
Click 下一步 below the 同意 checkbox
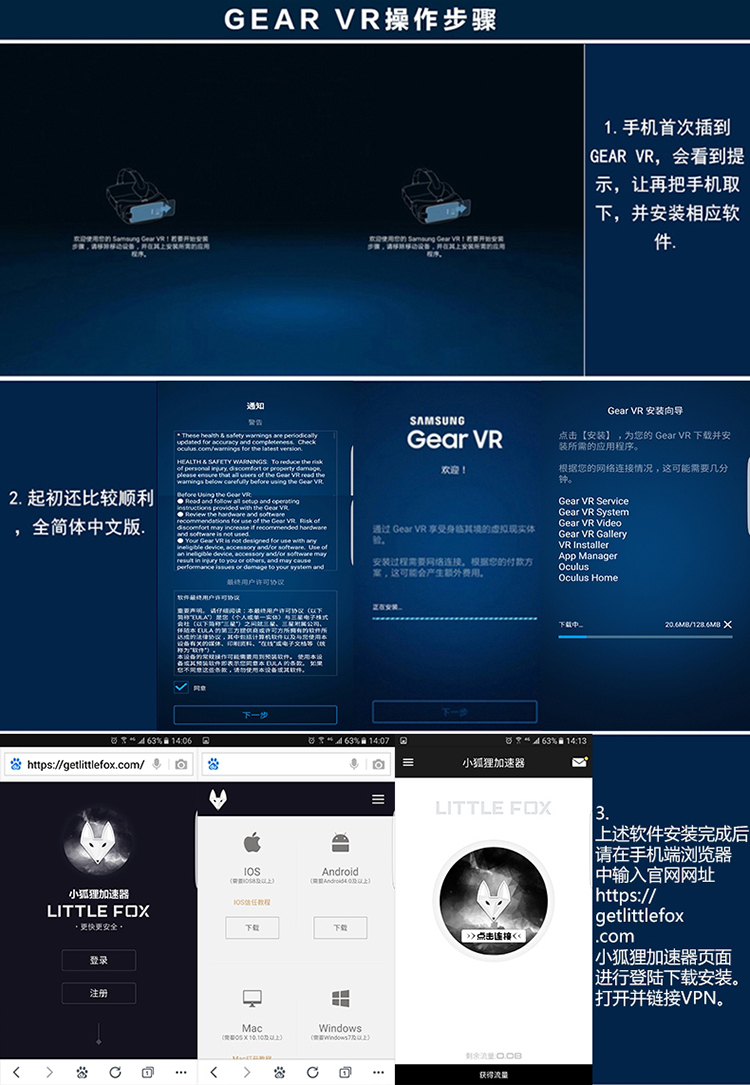click(255, 715)
